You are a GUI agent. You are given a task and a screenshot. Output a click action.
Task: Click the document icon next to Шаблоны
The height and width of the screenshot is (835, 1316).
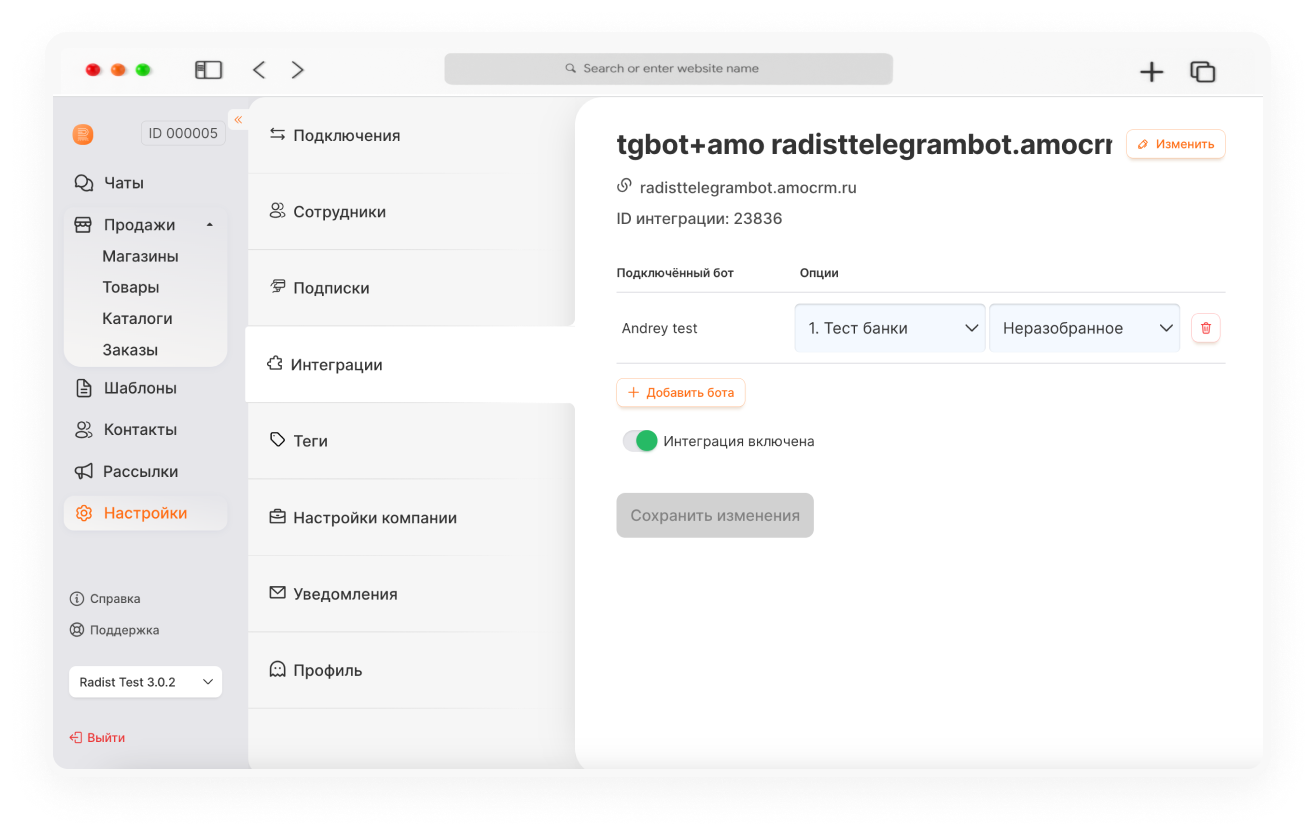(x=84, y=388)
